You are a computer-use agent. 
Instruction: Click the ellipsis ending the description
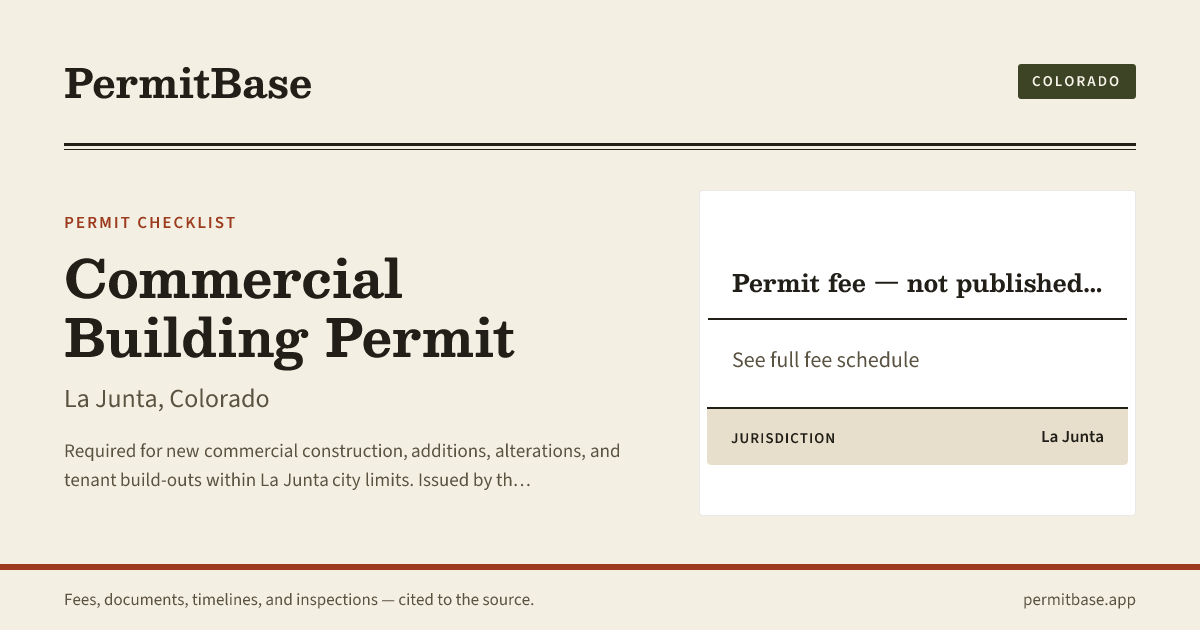tap(520, 481)
